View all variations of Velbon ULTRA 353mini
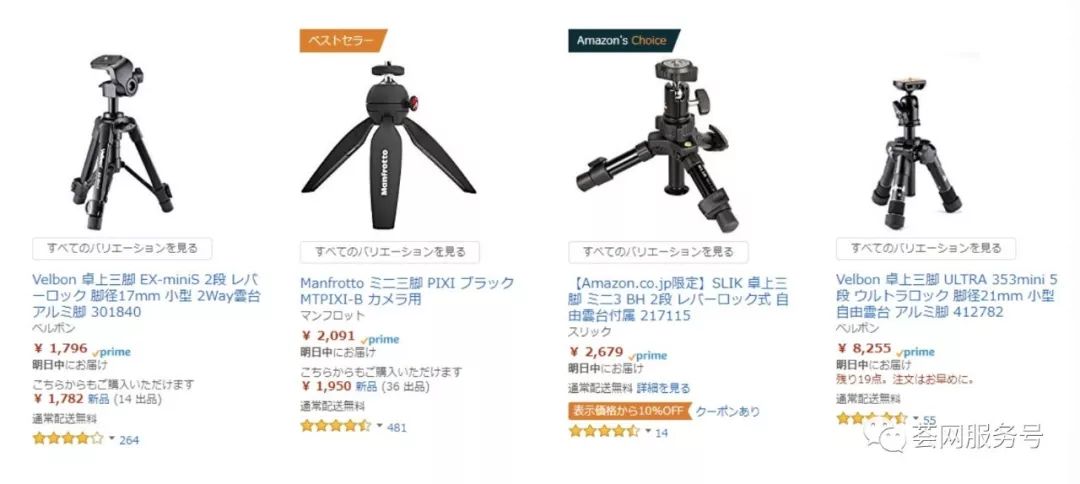This screenshot has height=484, width=1080. click(926, 249)
